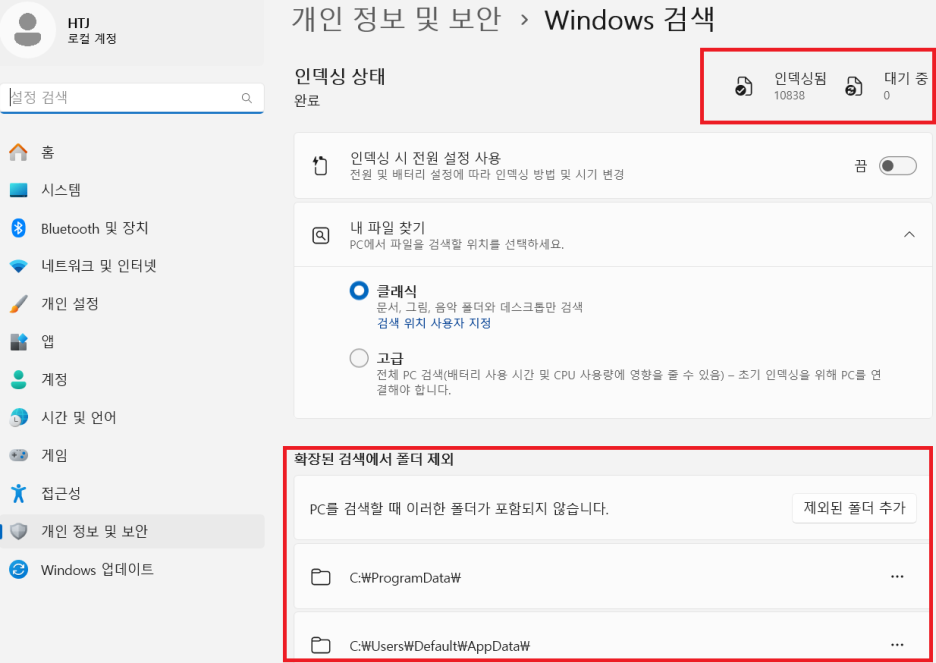Select 개인 정보 및 보안 in sidebar
Screen dimensions: 936x663
point(132,531)
